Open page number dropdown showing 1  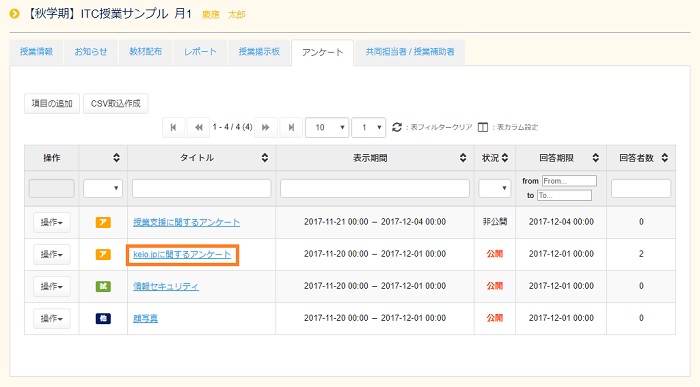369,128
